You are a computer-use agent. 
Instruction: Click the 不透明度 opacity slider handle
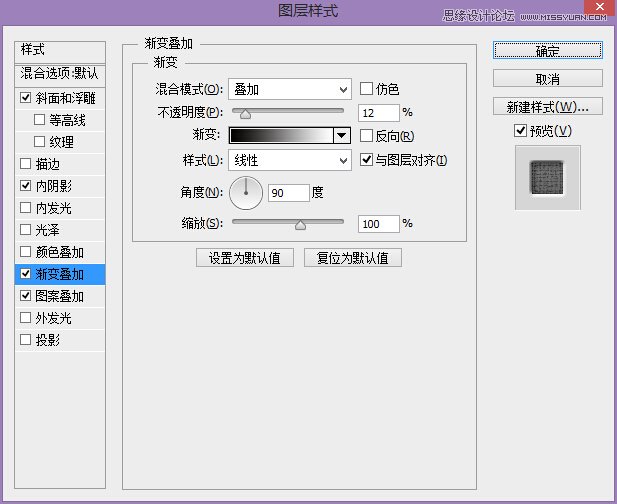point(245,114)
